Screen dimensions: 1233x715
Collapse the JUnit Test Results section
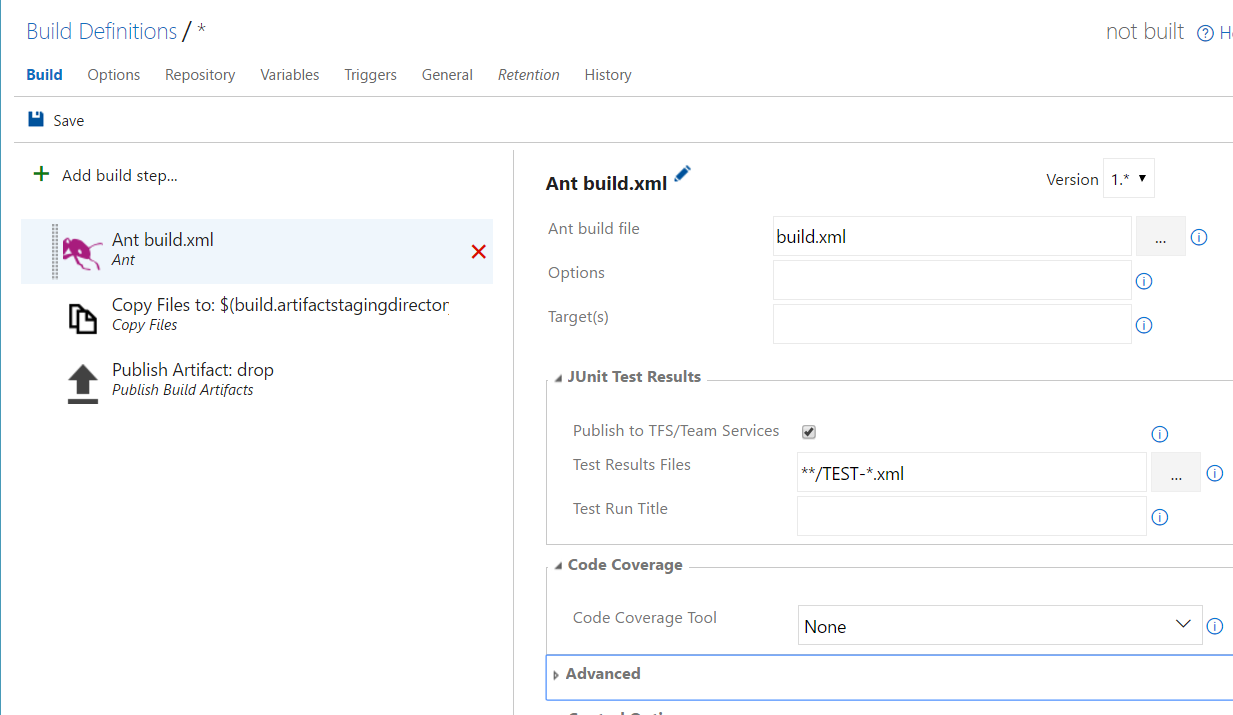(x=557, y=378)
